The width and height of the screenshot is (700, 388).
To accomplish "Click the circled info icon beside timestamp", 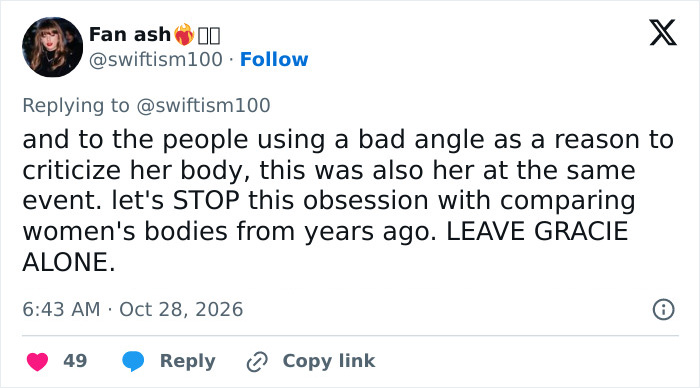I will [x=663, y=309].
